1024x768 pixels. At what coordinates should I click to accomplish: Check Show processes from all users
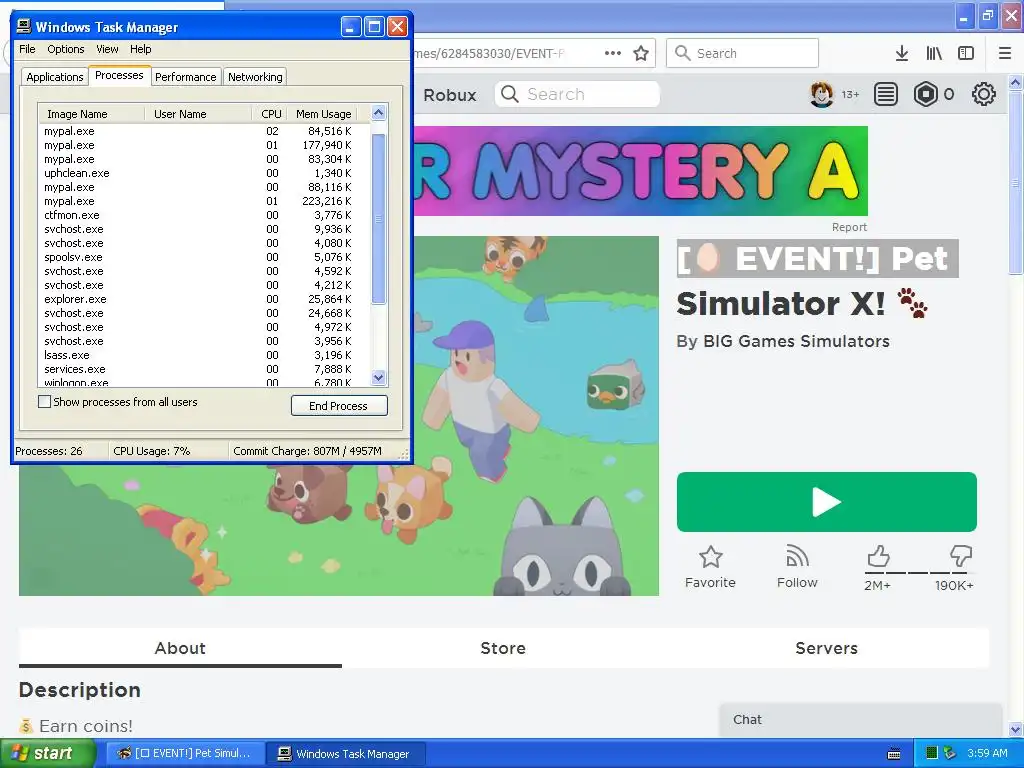click(44, 402)
